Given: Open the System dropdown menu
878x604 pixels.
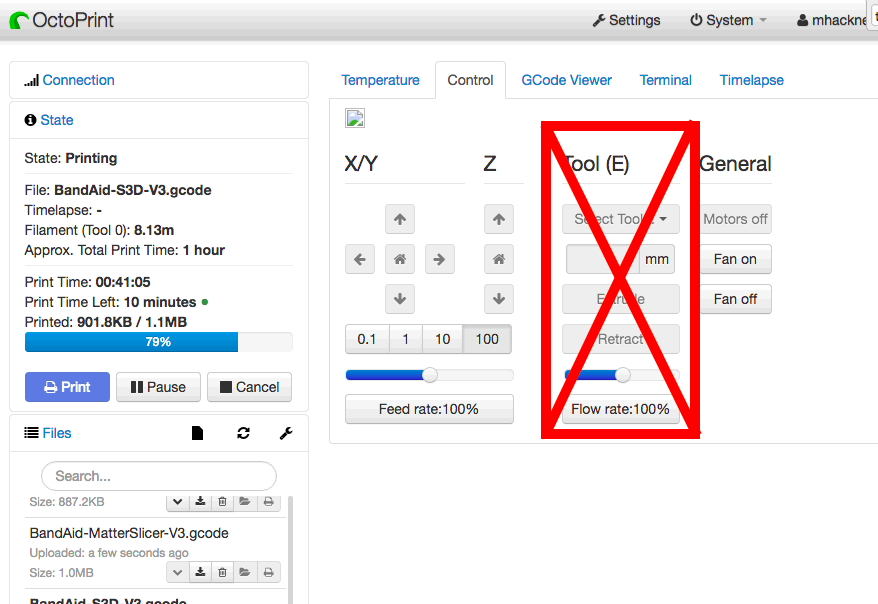Looking at the screenshot, I should 728,20.
